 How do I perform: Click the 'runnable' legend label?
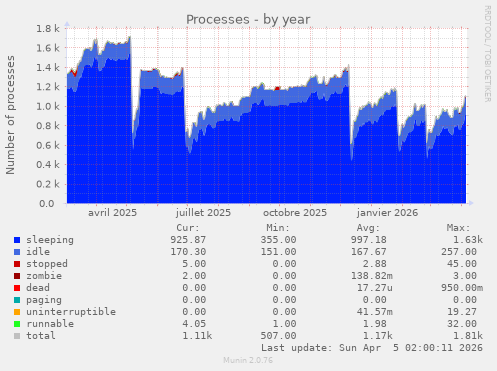click(50, 324)
